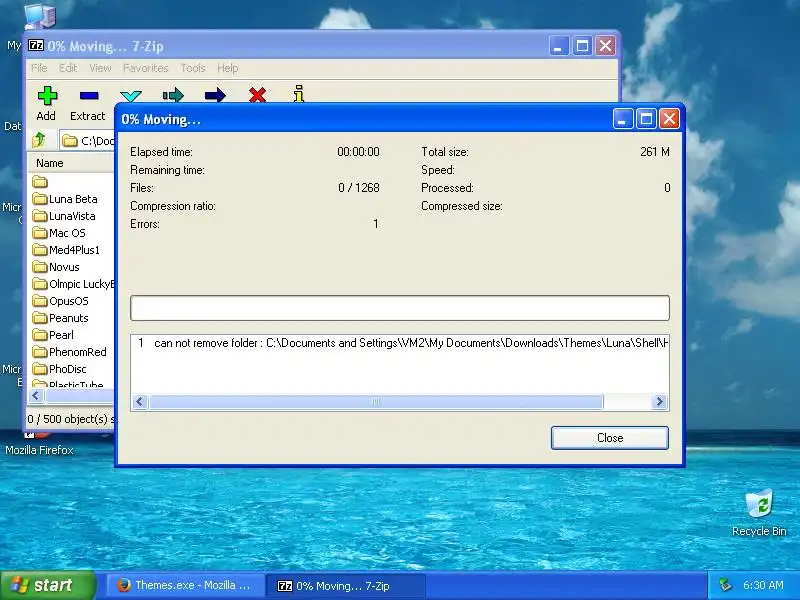The image size is (800, 600).
Task: Click the yellow Info icon in toolbar
Action: (299, 94)
